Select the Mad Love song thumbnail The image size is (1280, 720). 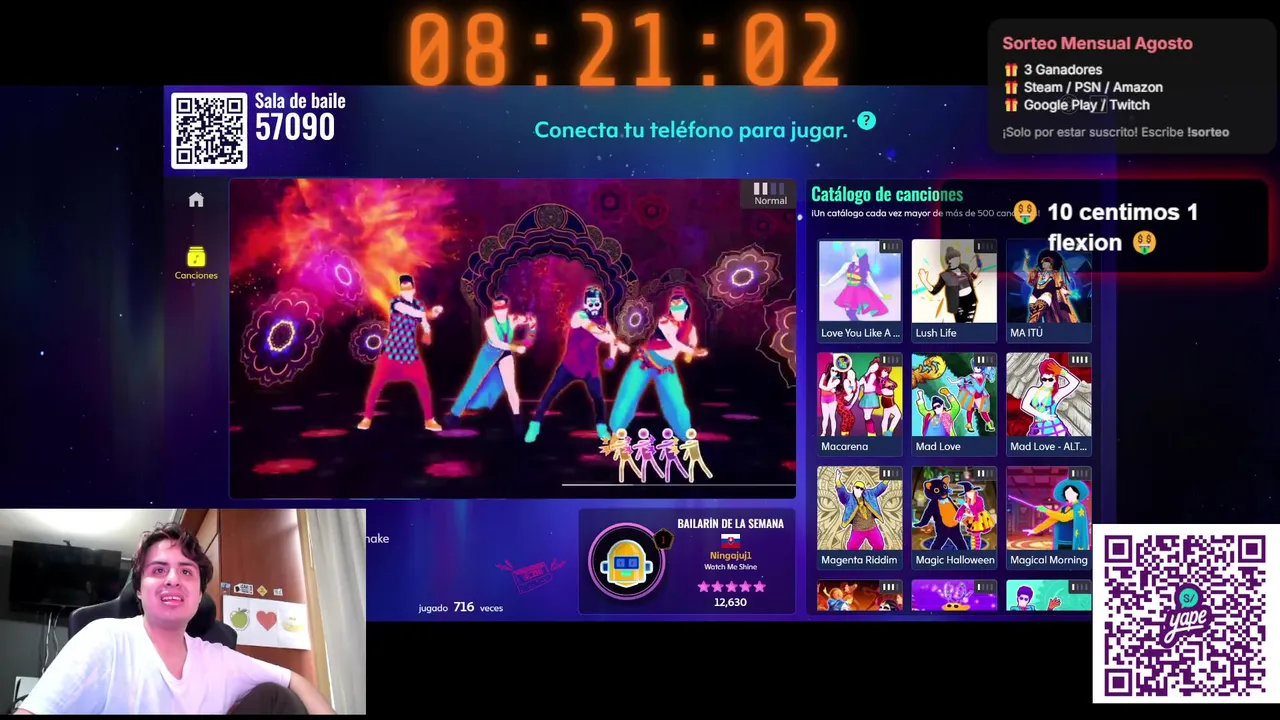tap(954, 395)
